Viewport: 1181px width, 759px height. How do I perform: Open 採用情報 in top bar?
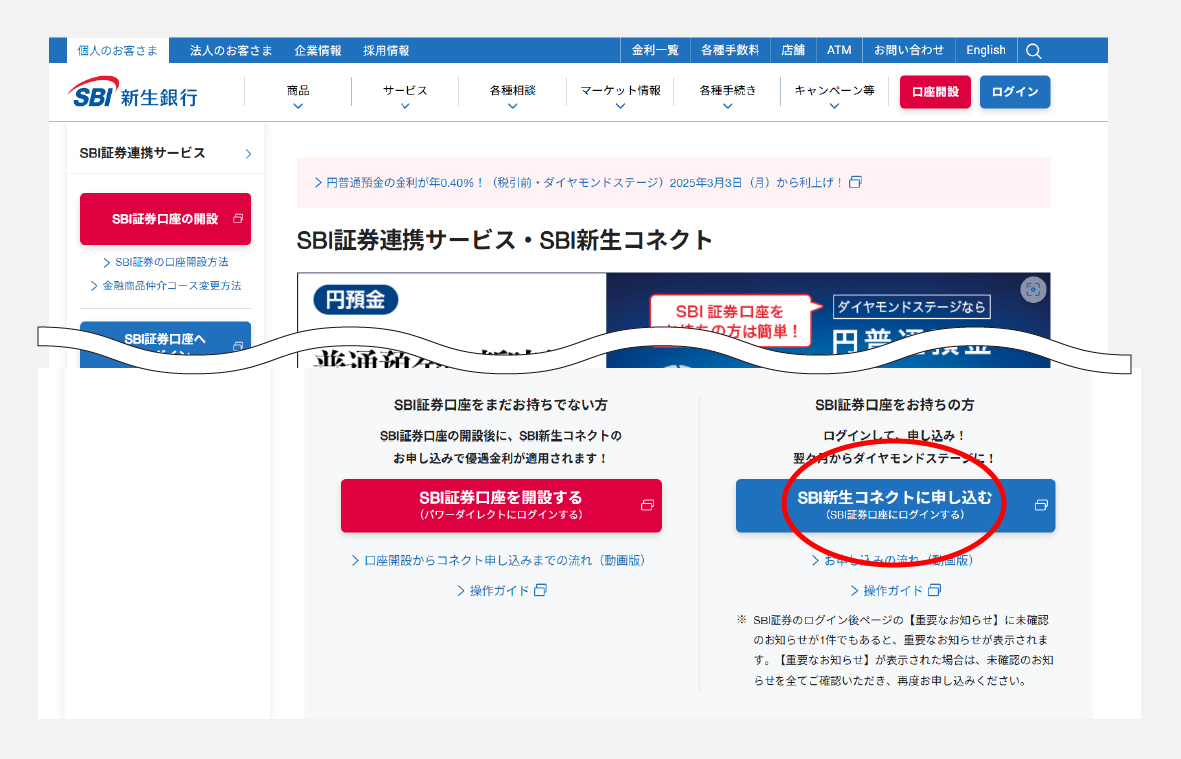[x=386, y=50]
